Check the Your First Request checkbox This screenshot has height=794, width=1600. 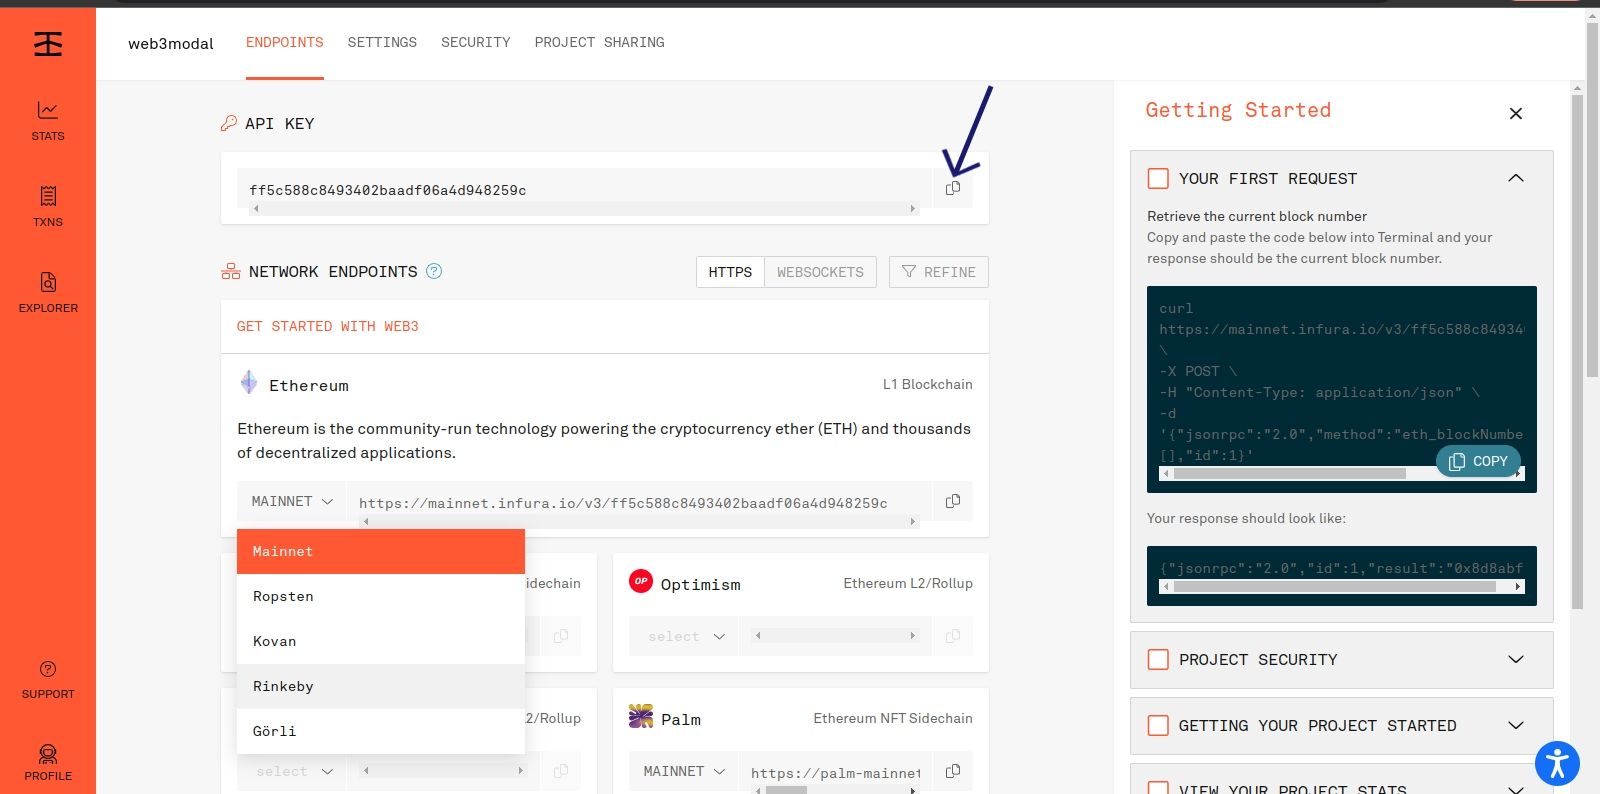click(1158, 178)
